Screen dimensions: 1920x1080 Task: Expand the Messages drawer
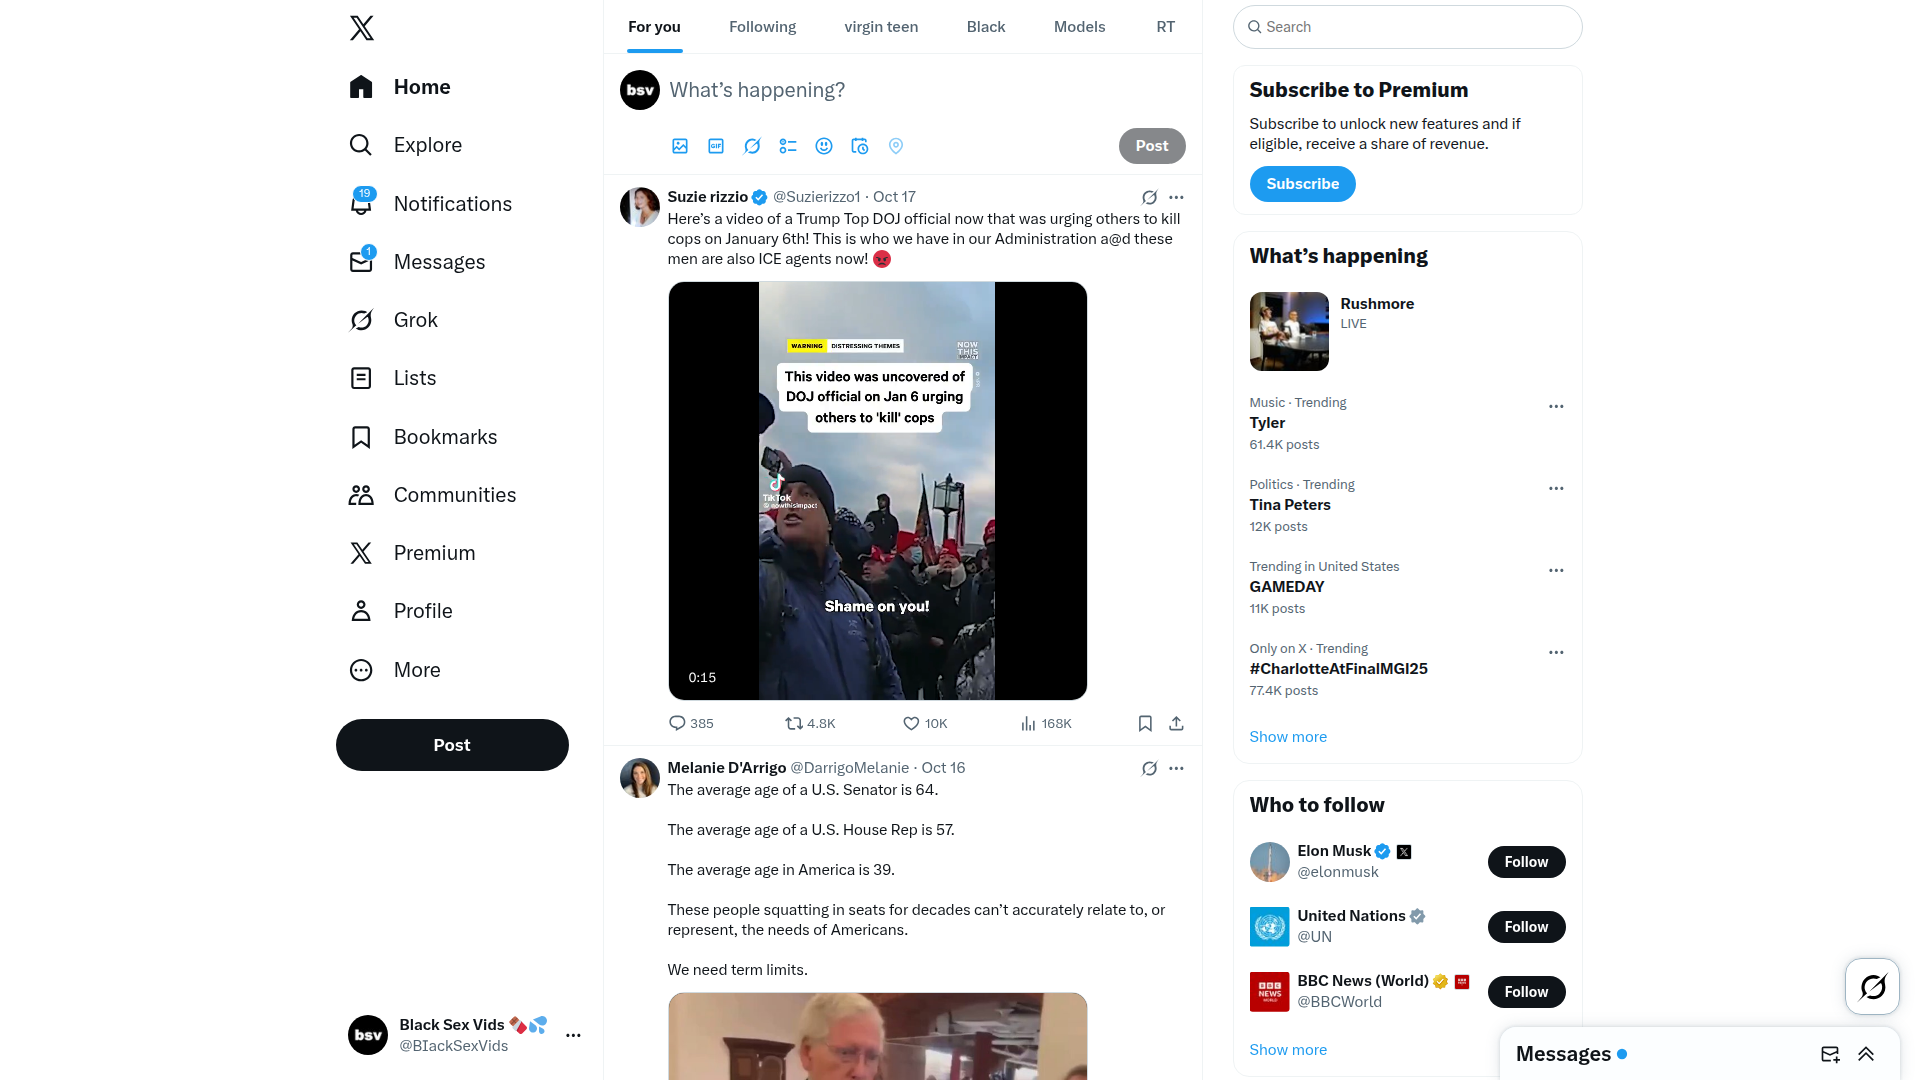coord(1866,1054)
